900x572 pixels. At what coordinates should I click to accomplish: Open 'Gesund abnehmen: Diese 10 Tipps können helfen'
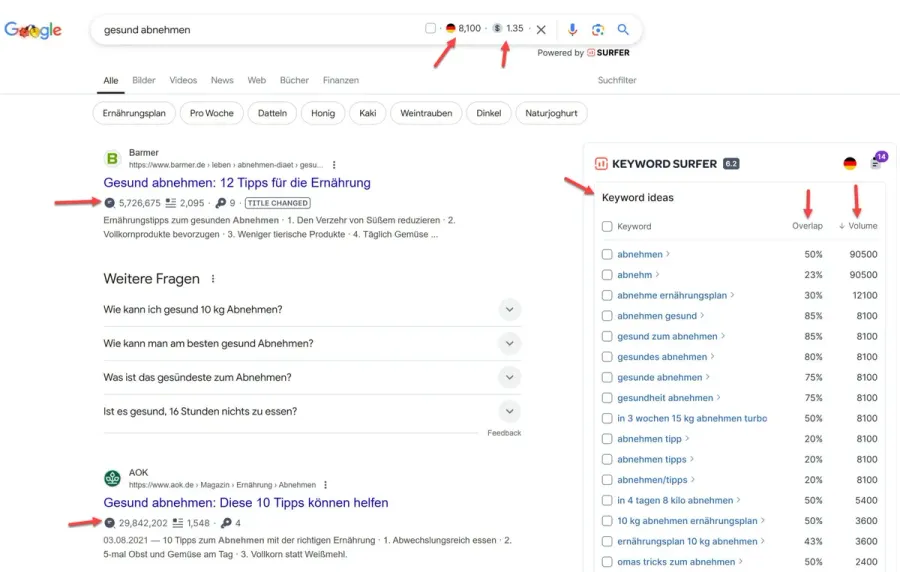coord(246,503)
